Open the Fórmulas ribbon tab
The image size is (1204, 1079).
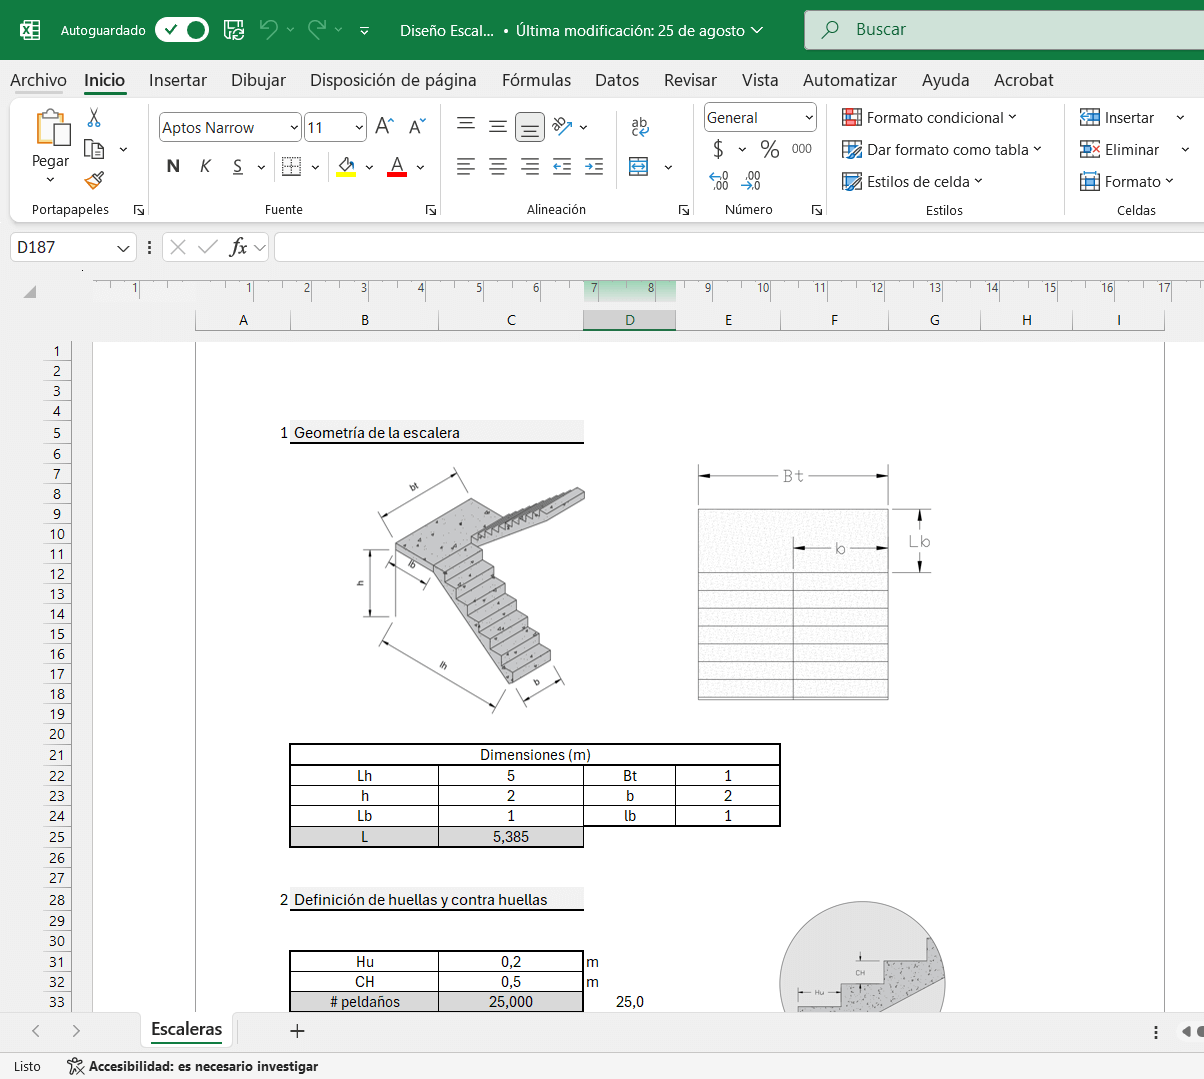pyautogui.click(x=536, y=80)
